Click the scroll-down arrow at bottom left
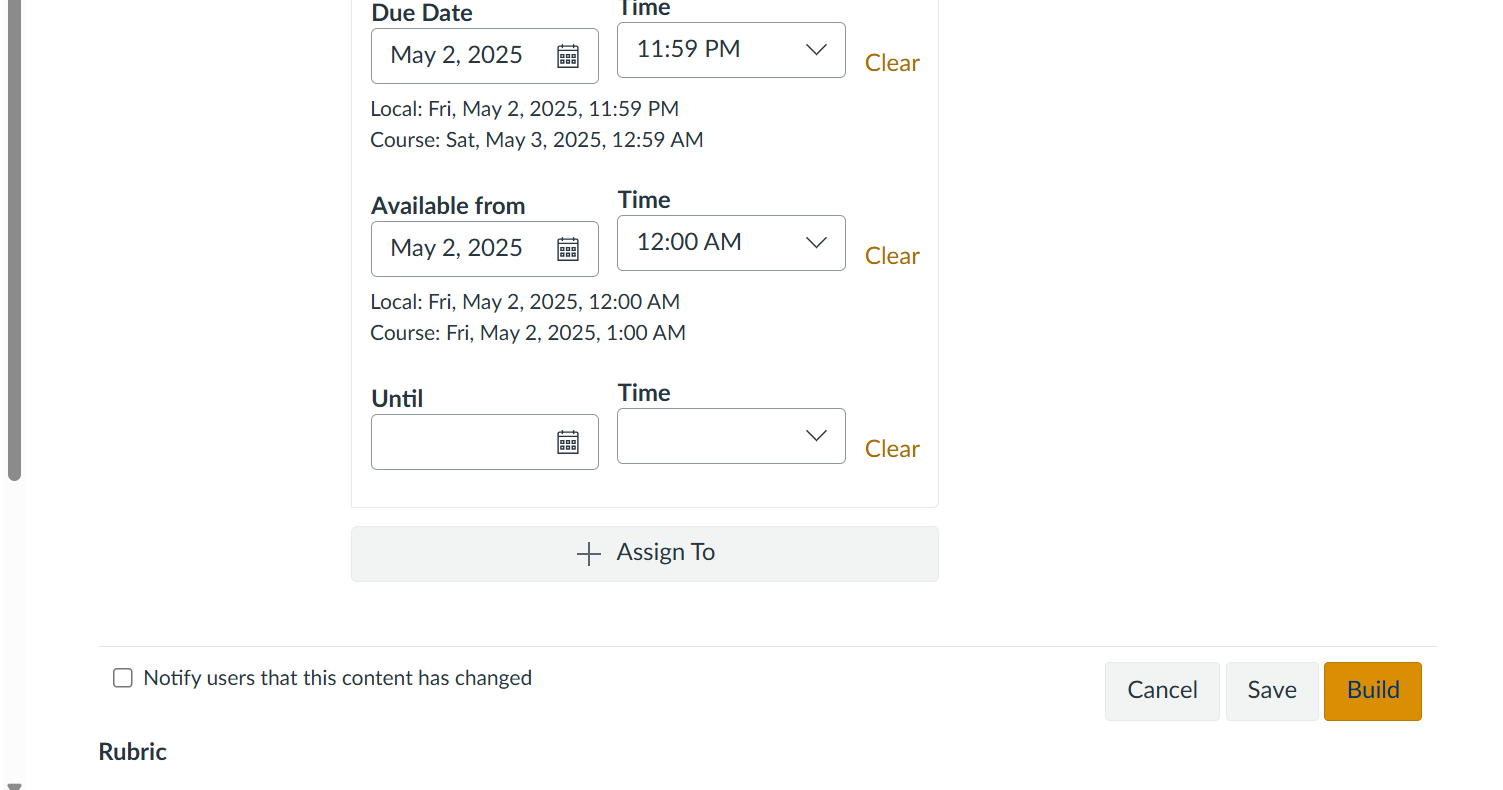1503x790 pixels. coord(14,785)
